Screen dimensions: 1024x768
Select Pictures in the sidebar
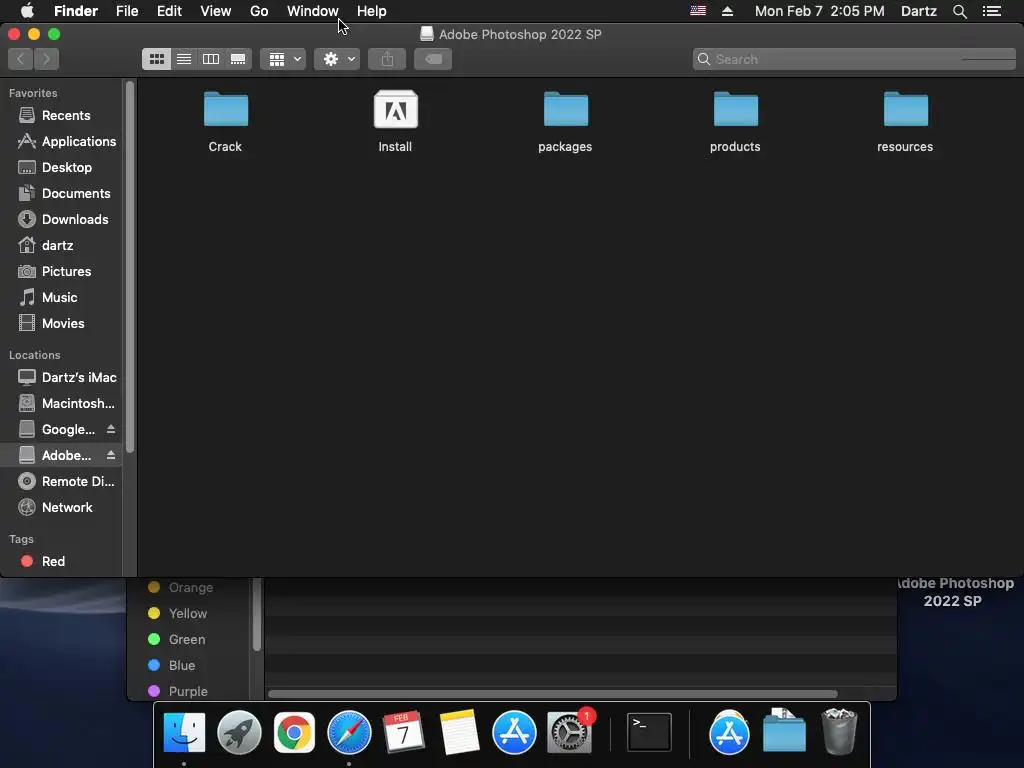pyautogui.click(x=61, y=272)
